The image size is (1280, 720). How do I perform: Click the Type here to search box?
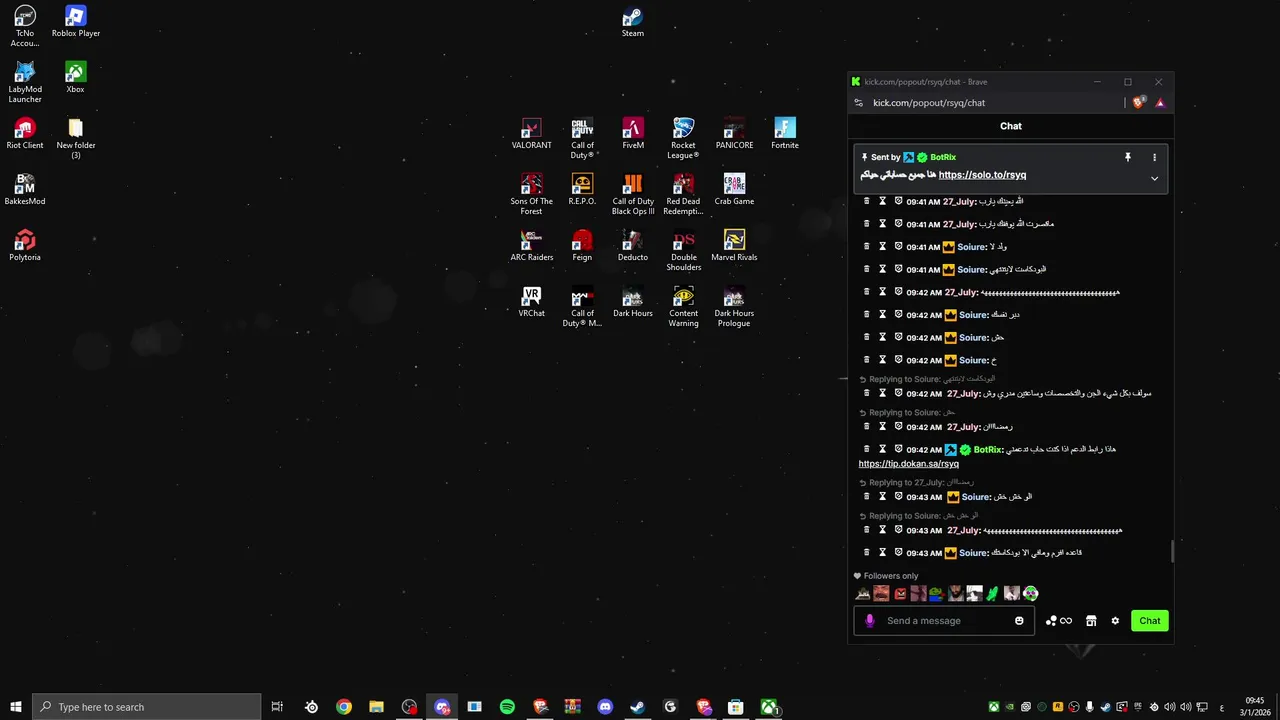tap(146, 707)
